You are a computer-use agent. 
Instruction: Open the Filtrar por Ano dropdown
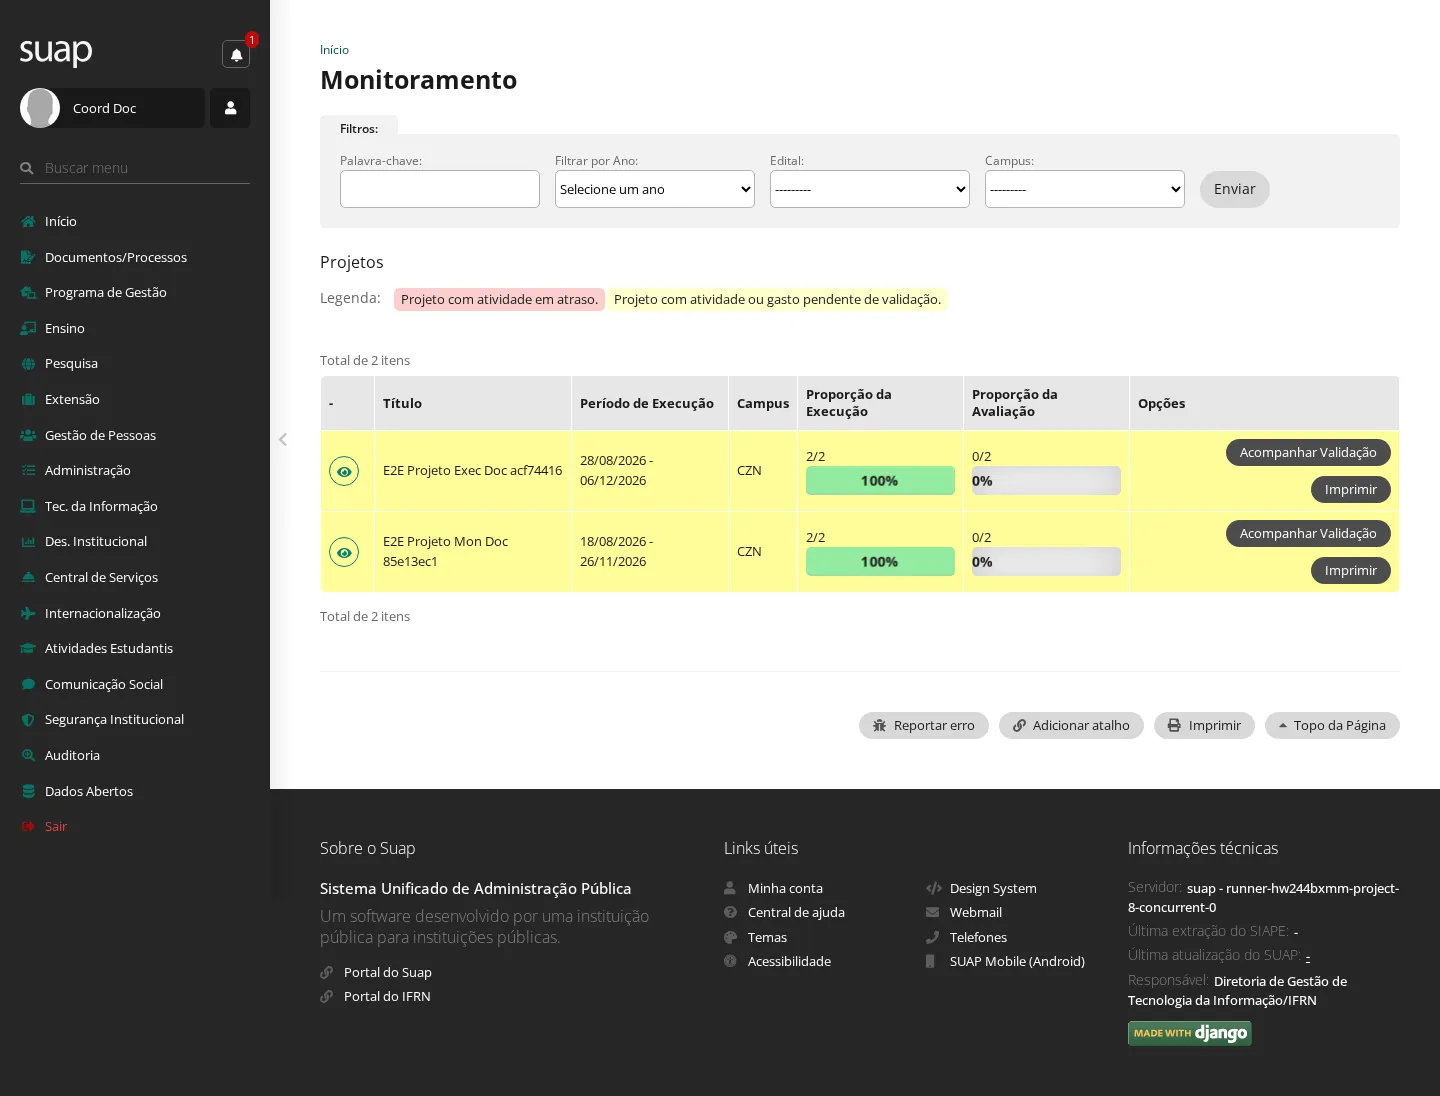point(655,189)
